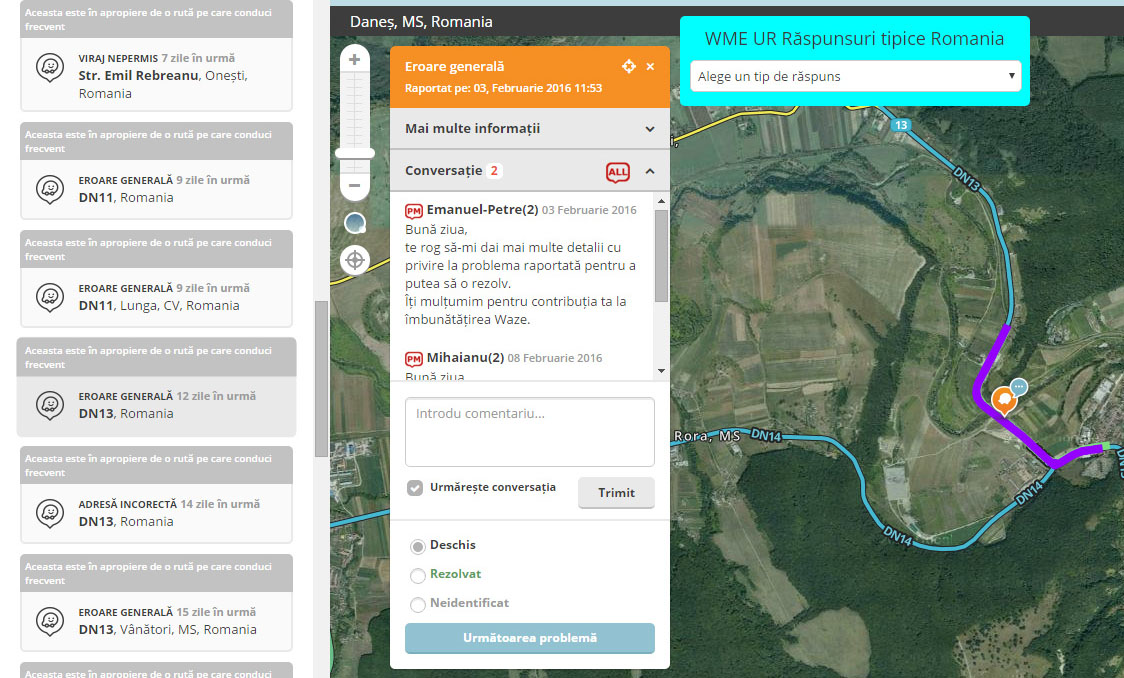Click Waze icon of Str. Emil Rebreanu report

pyautogui.click(x=50, y=67)
